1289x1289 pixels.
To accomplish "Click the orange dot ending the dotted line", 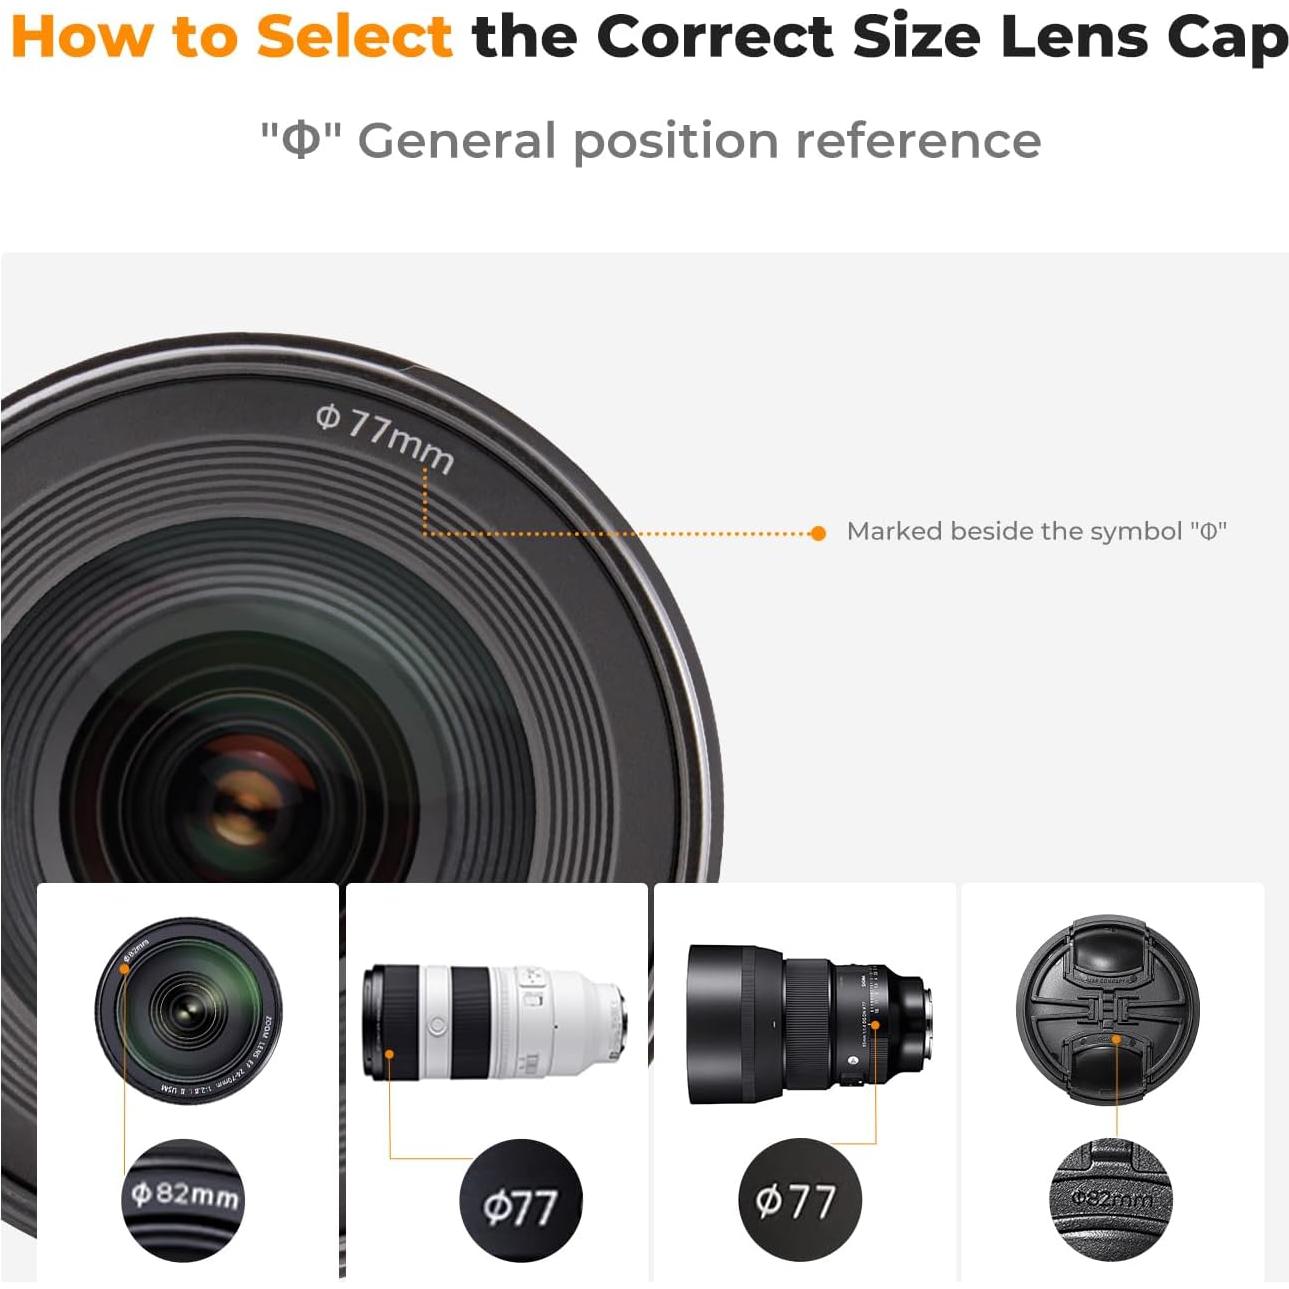I will (x=818, y=533).
